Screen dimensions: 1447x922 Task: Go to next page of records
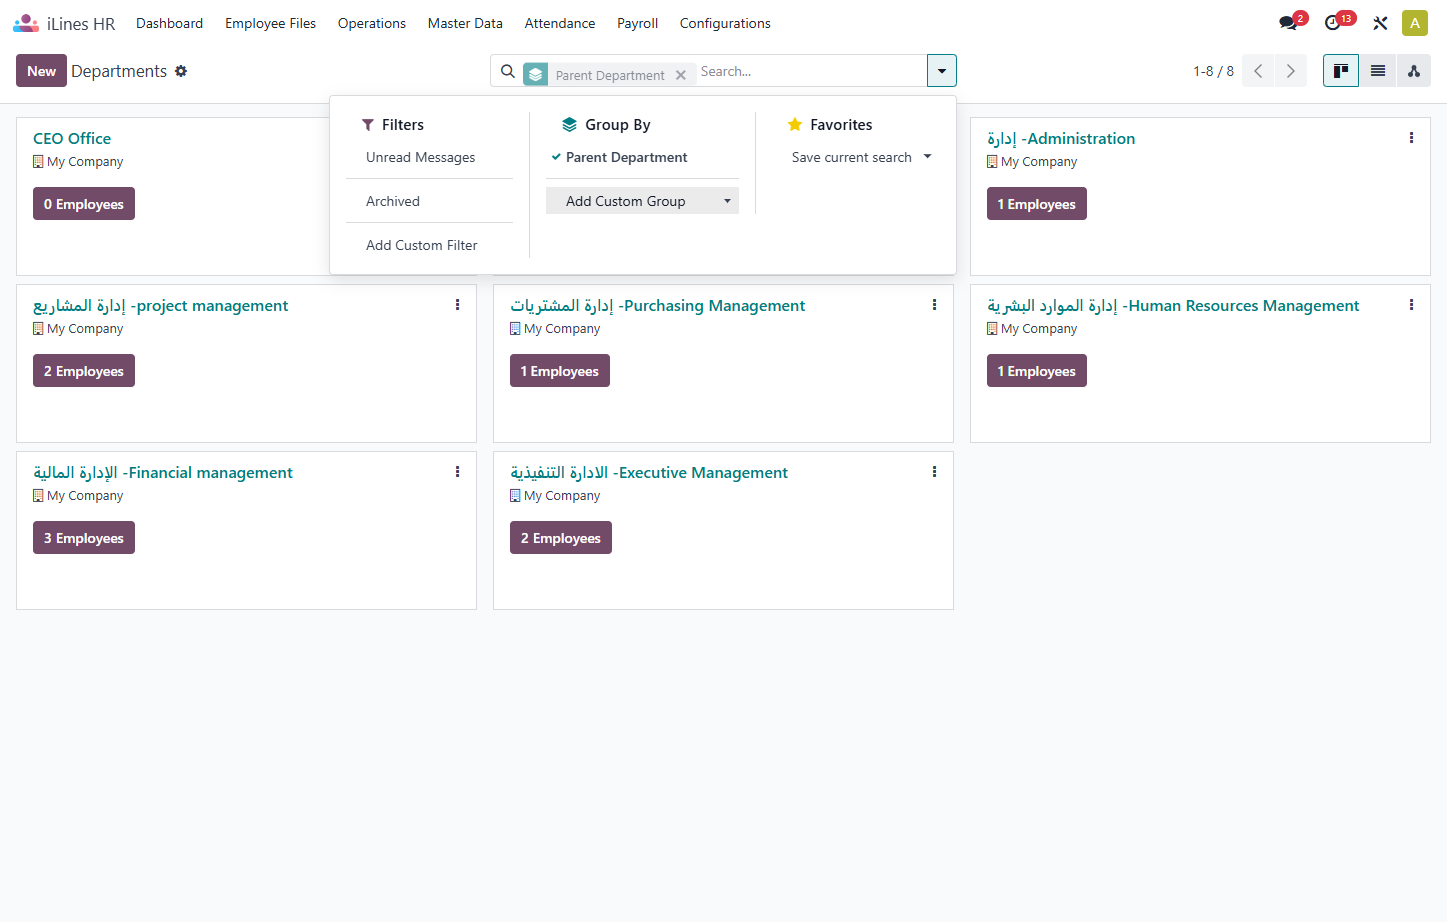pos(1291,71)
